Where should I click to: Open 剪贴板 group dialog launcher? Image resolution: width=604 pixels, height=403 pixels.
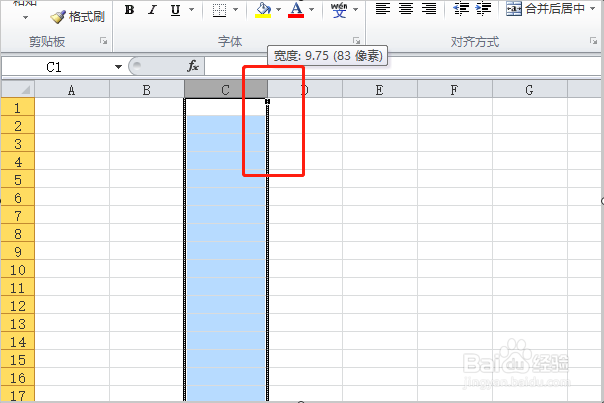tap(104, 41)
